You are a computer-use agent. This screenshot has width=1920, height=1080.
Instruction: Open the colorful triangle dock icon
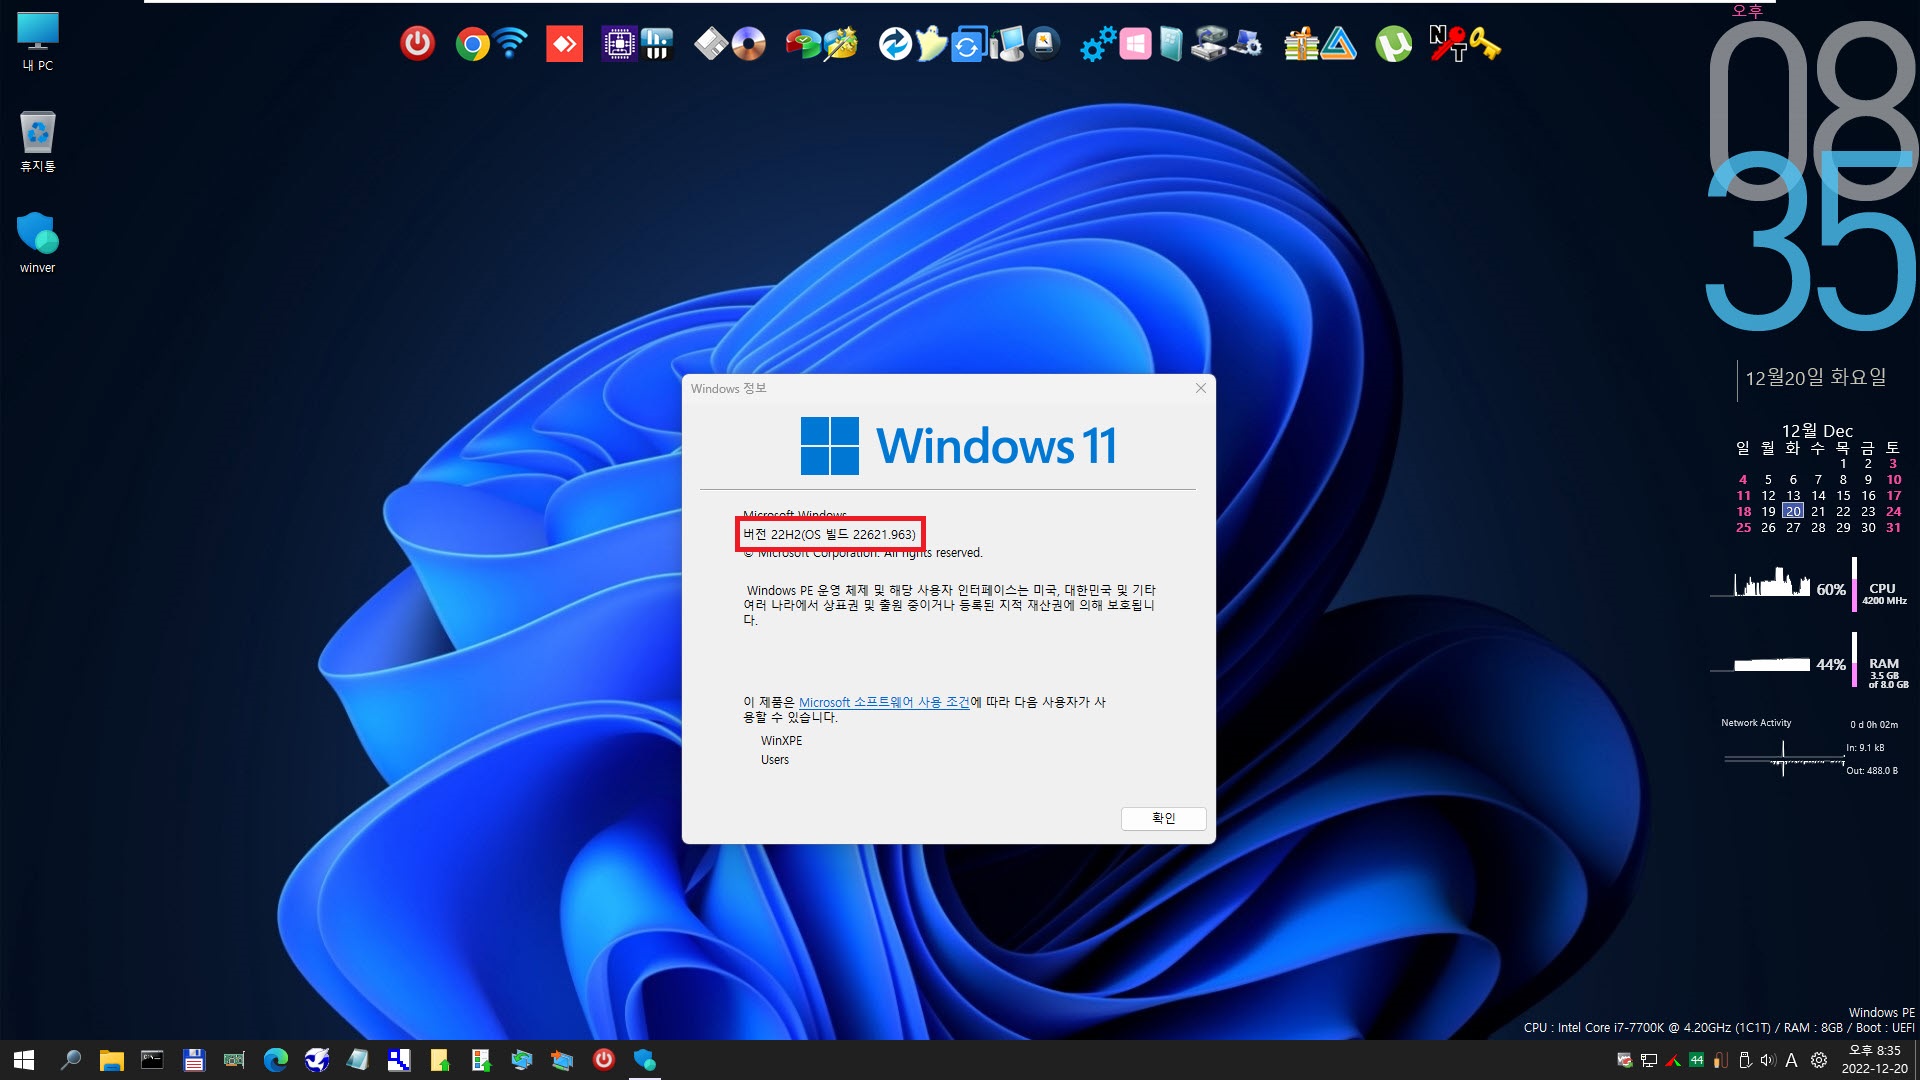[x=1339, y=44]
